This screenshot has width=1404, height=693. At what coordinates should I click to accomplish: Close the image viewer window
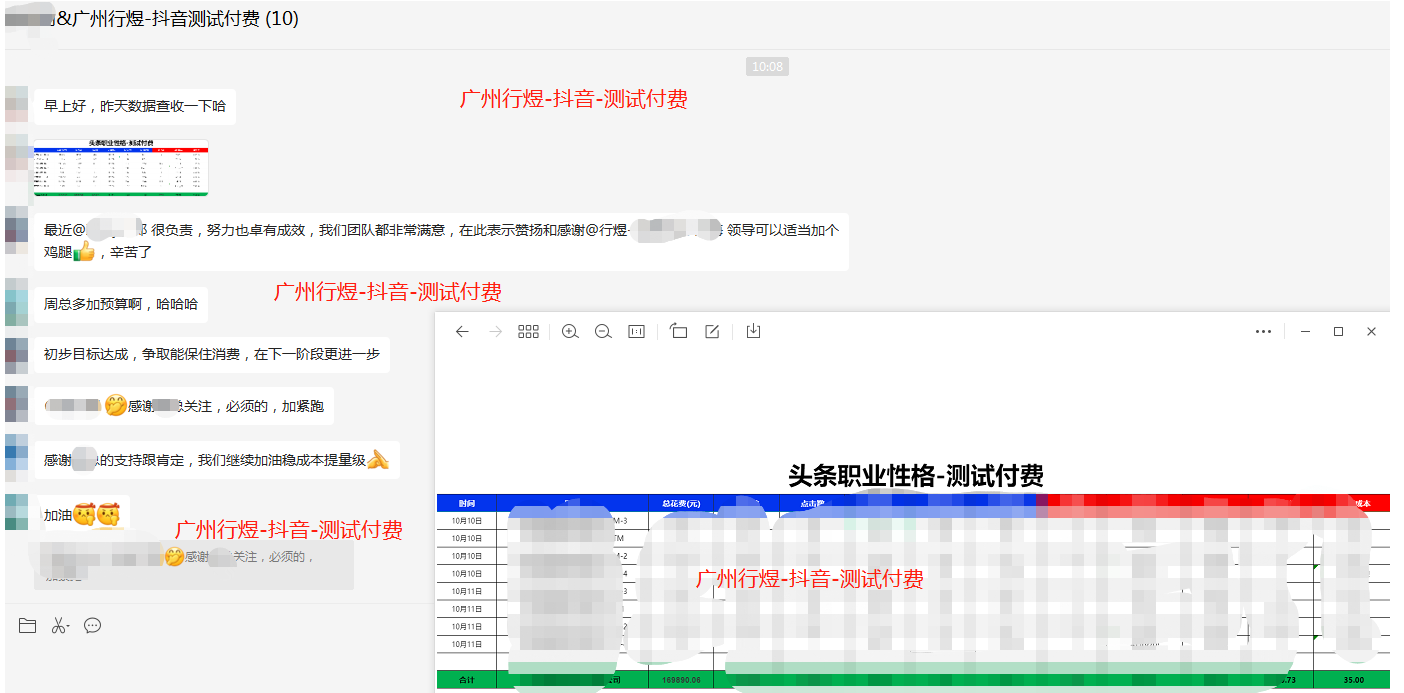tap(1371, 332)
